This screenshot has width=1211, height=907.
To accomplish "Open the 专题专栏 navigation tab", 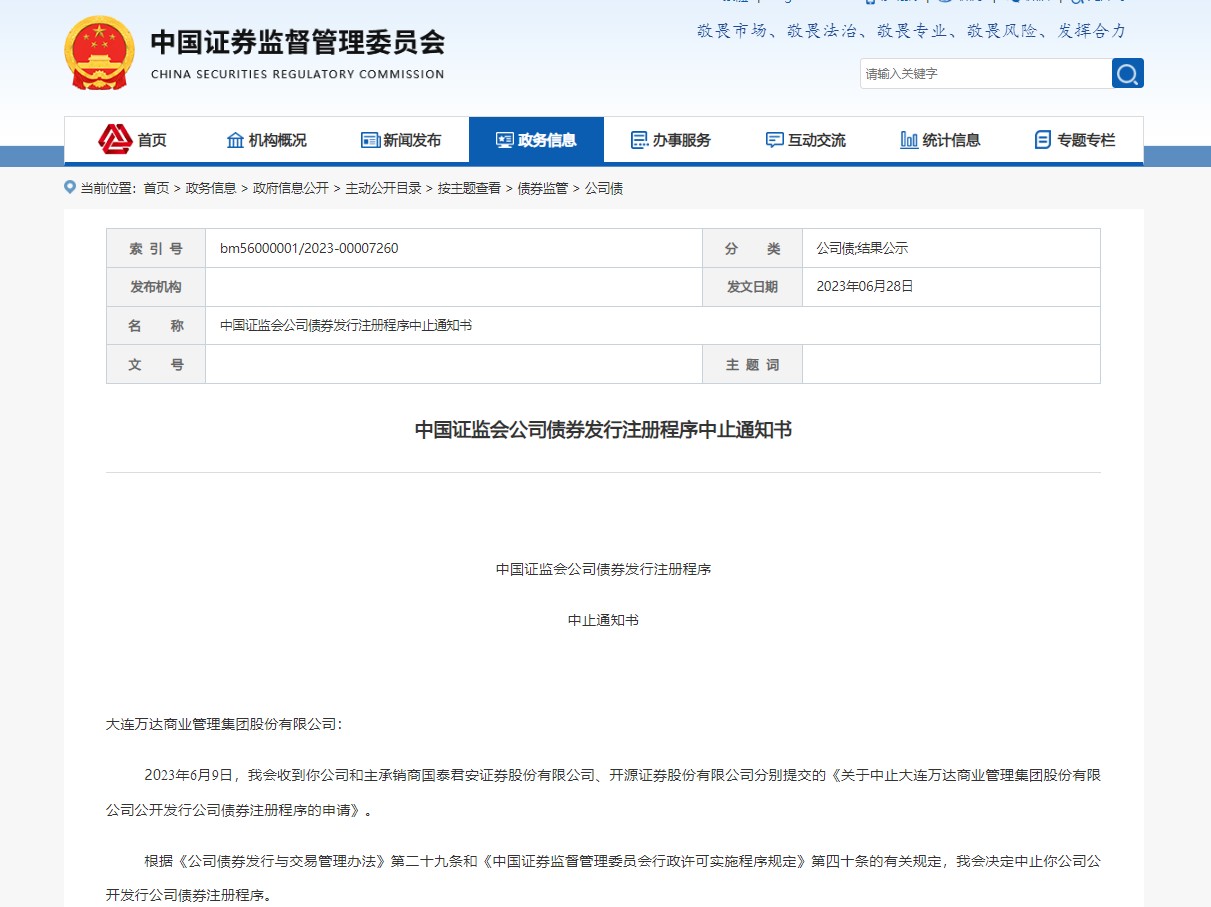I will [x=1075, y=140].
